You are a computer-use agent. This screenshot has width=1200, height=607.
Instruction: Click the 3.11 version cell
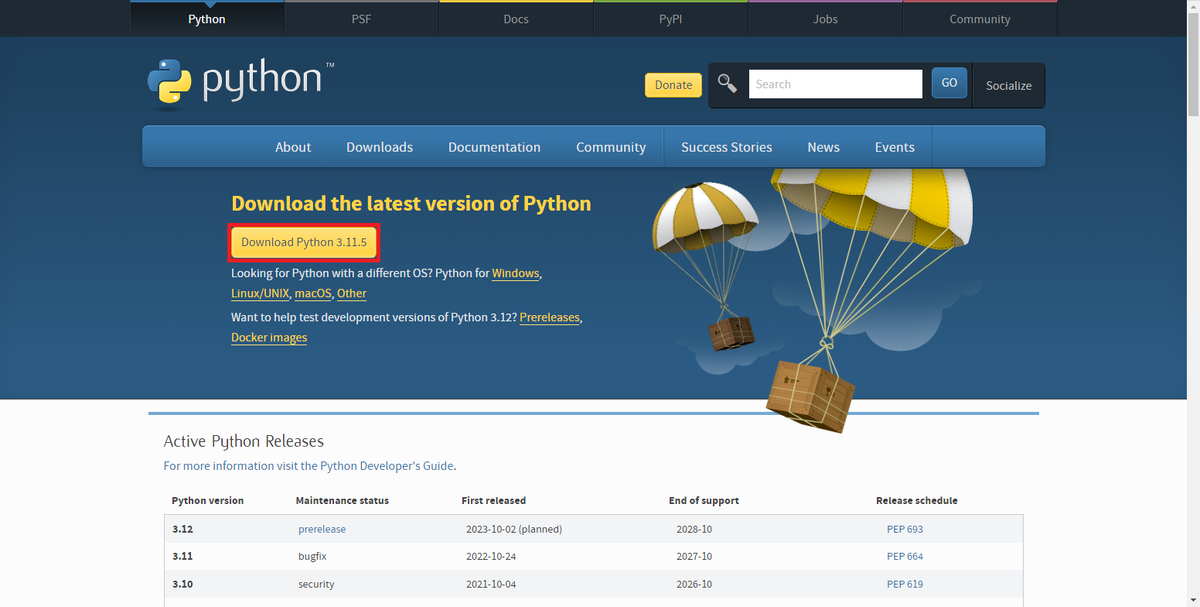[183, 556]
